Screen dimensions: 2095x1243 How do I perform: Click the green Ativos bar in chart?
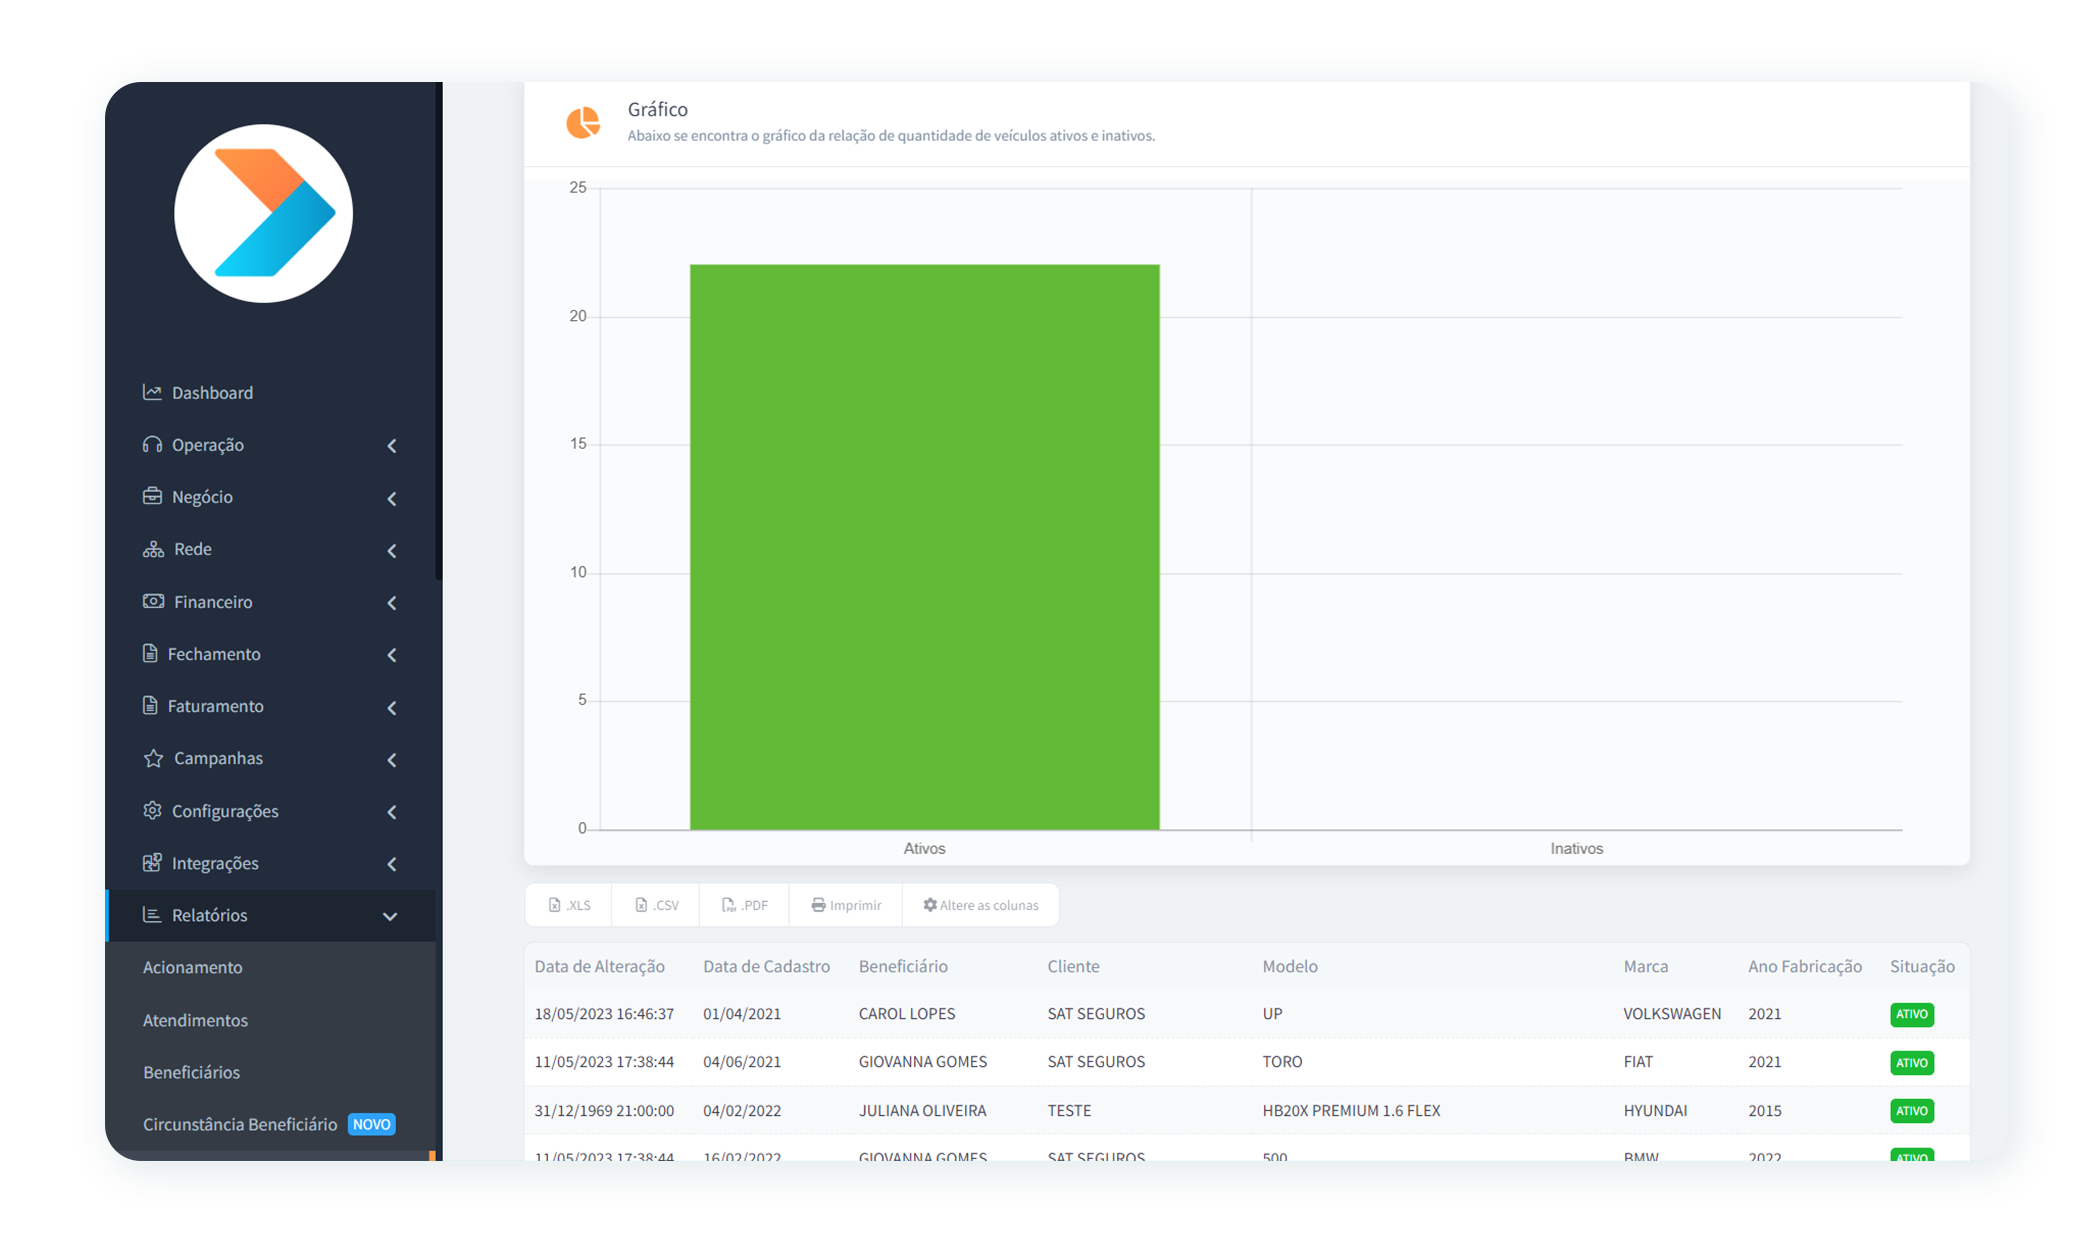tap(924, 547)
